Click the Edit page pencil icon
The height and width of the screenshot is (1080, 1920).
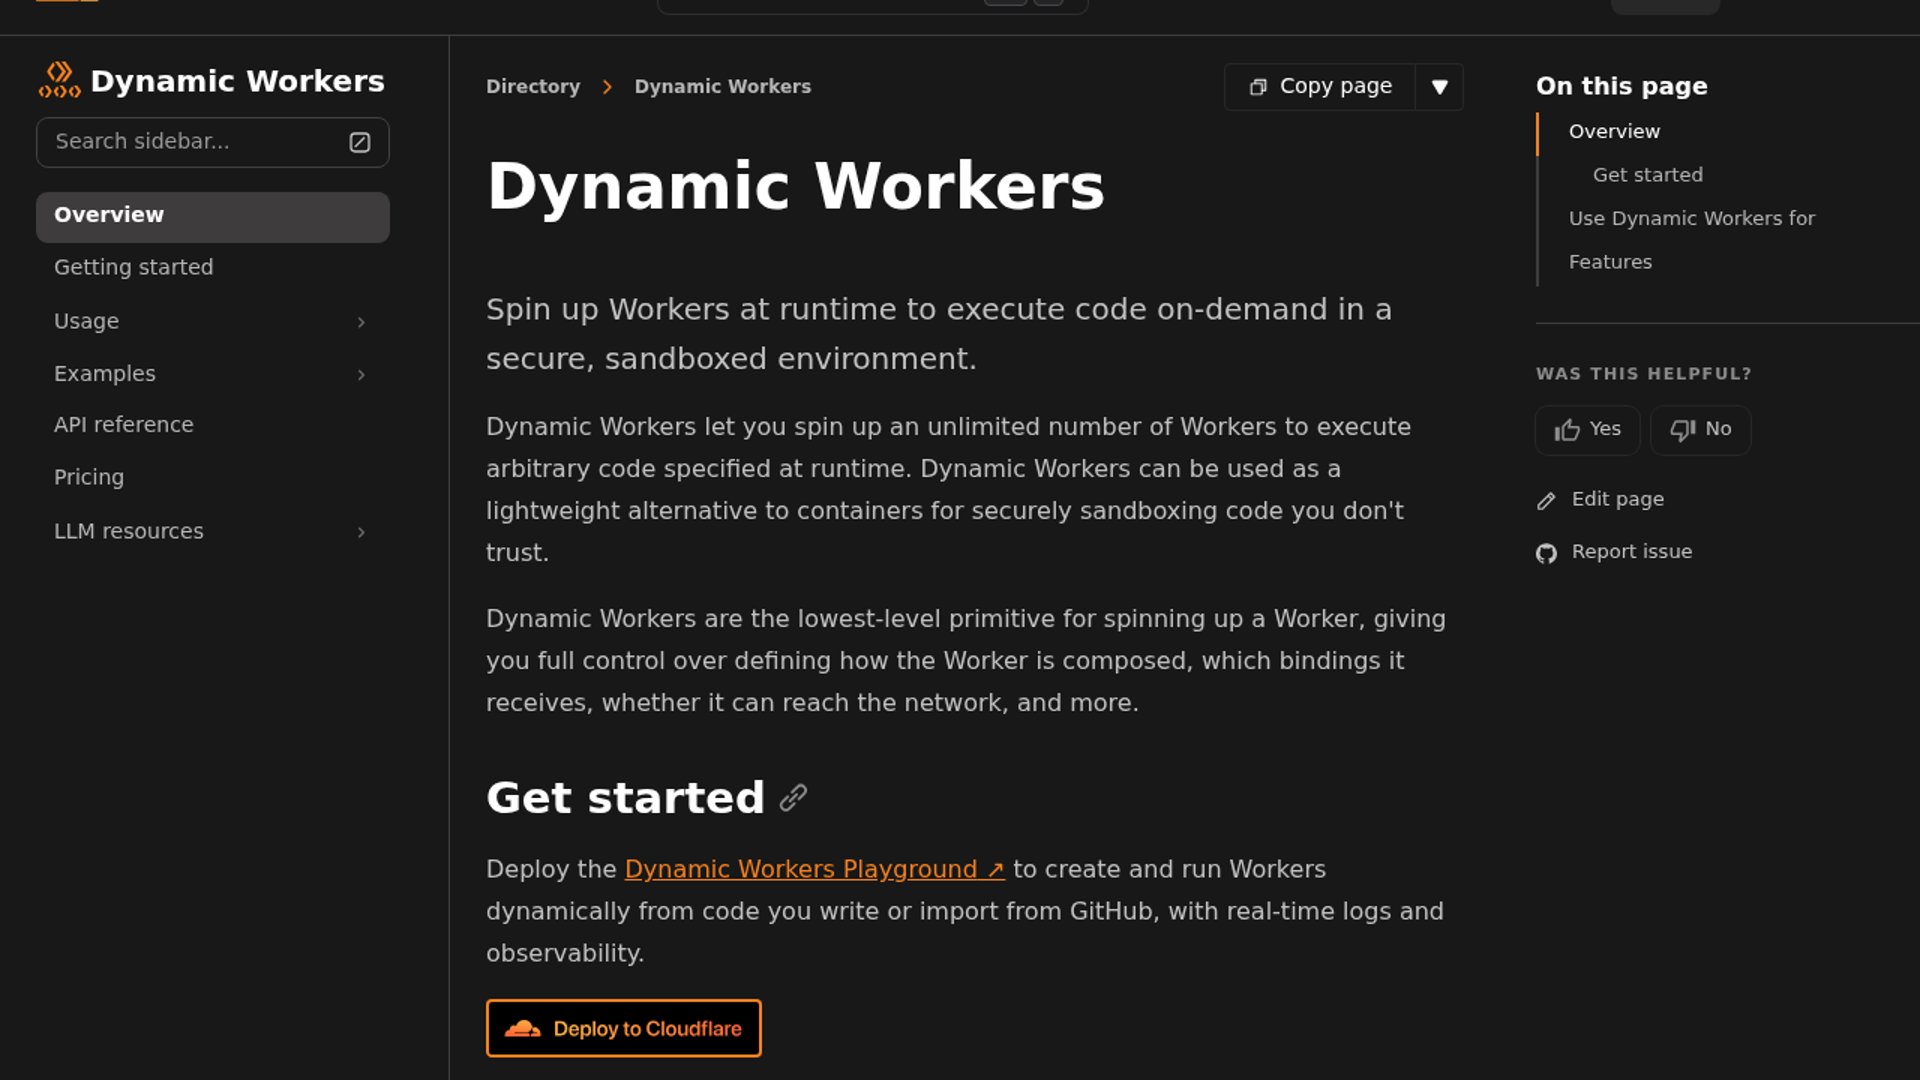pyautogui.click(x=1546, y=501)
